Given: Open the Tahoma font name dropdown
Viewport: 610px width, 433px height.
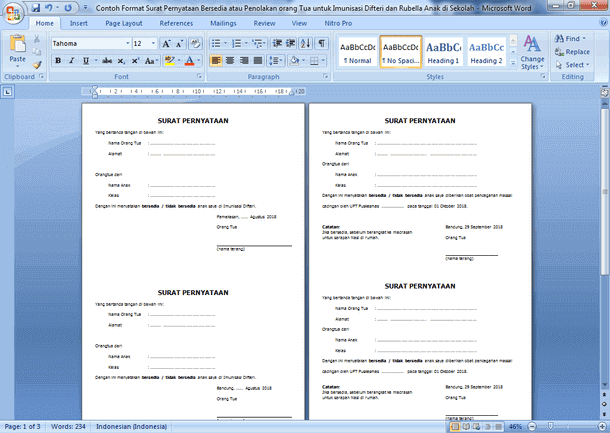Looking at the screenshot, I should [x=128, y=43].
